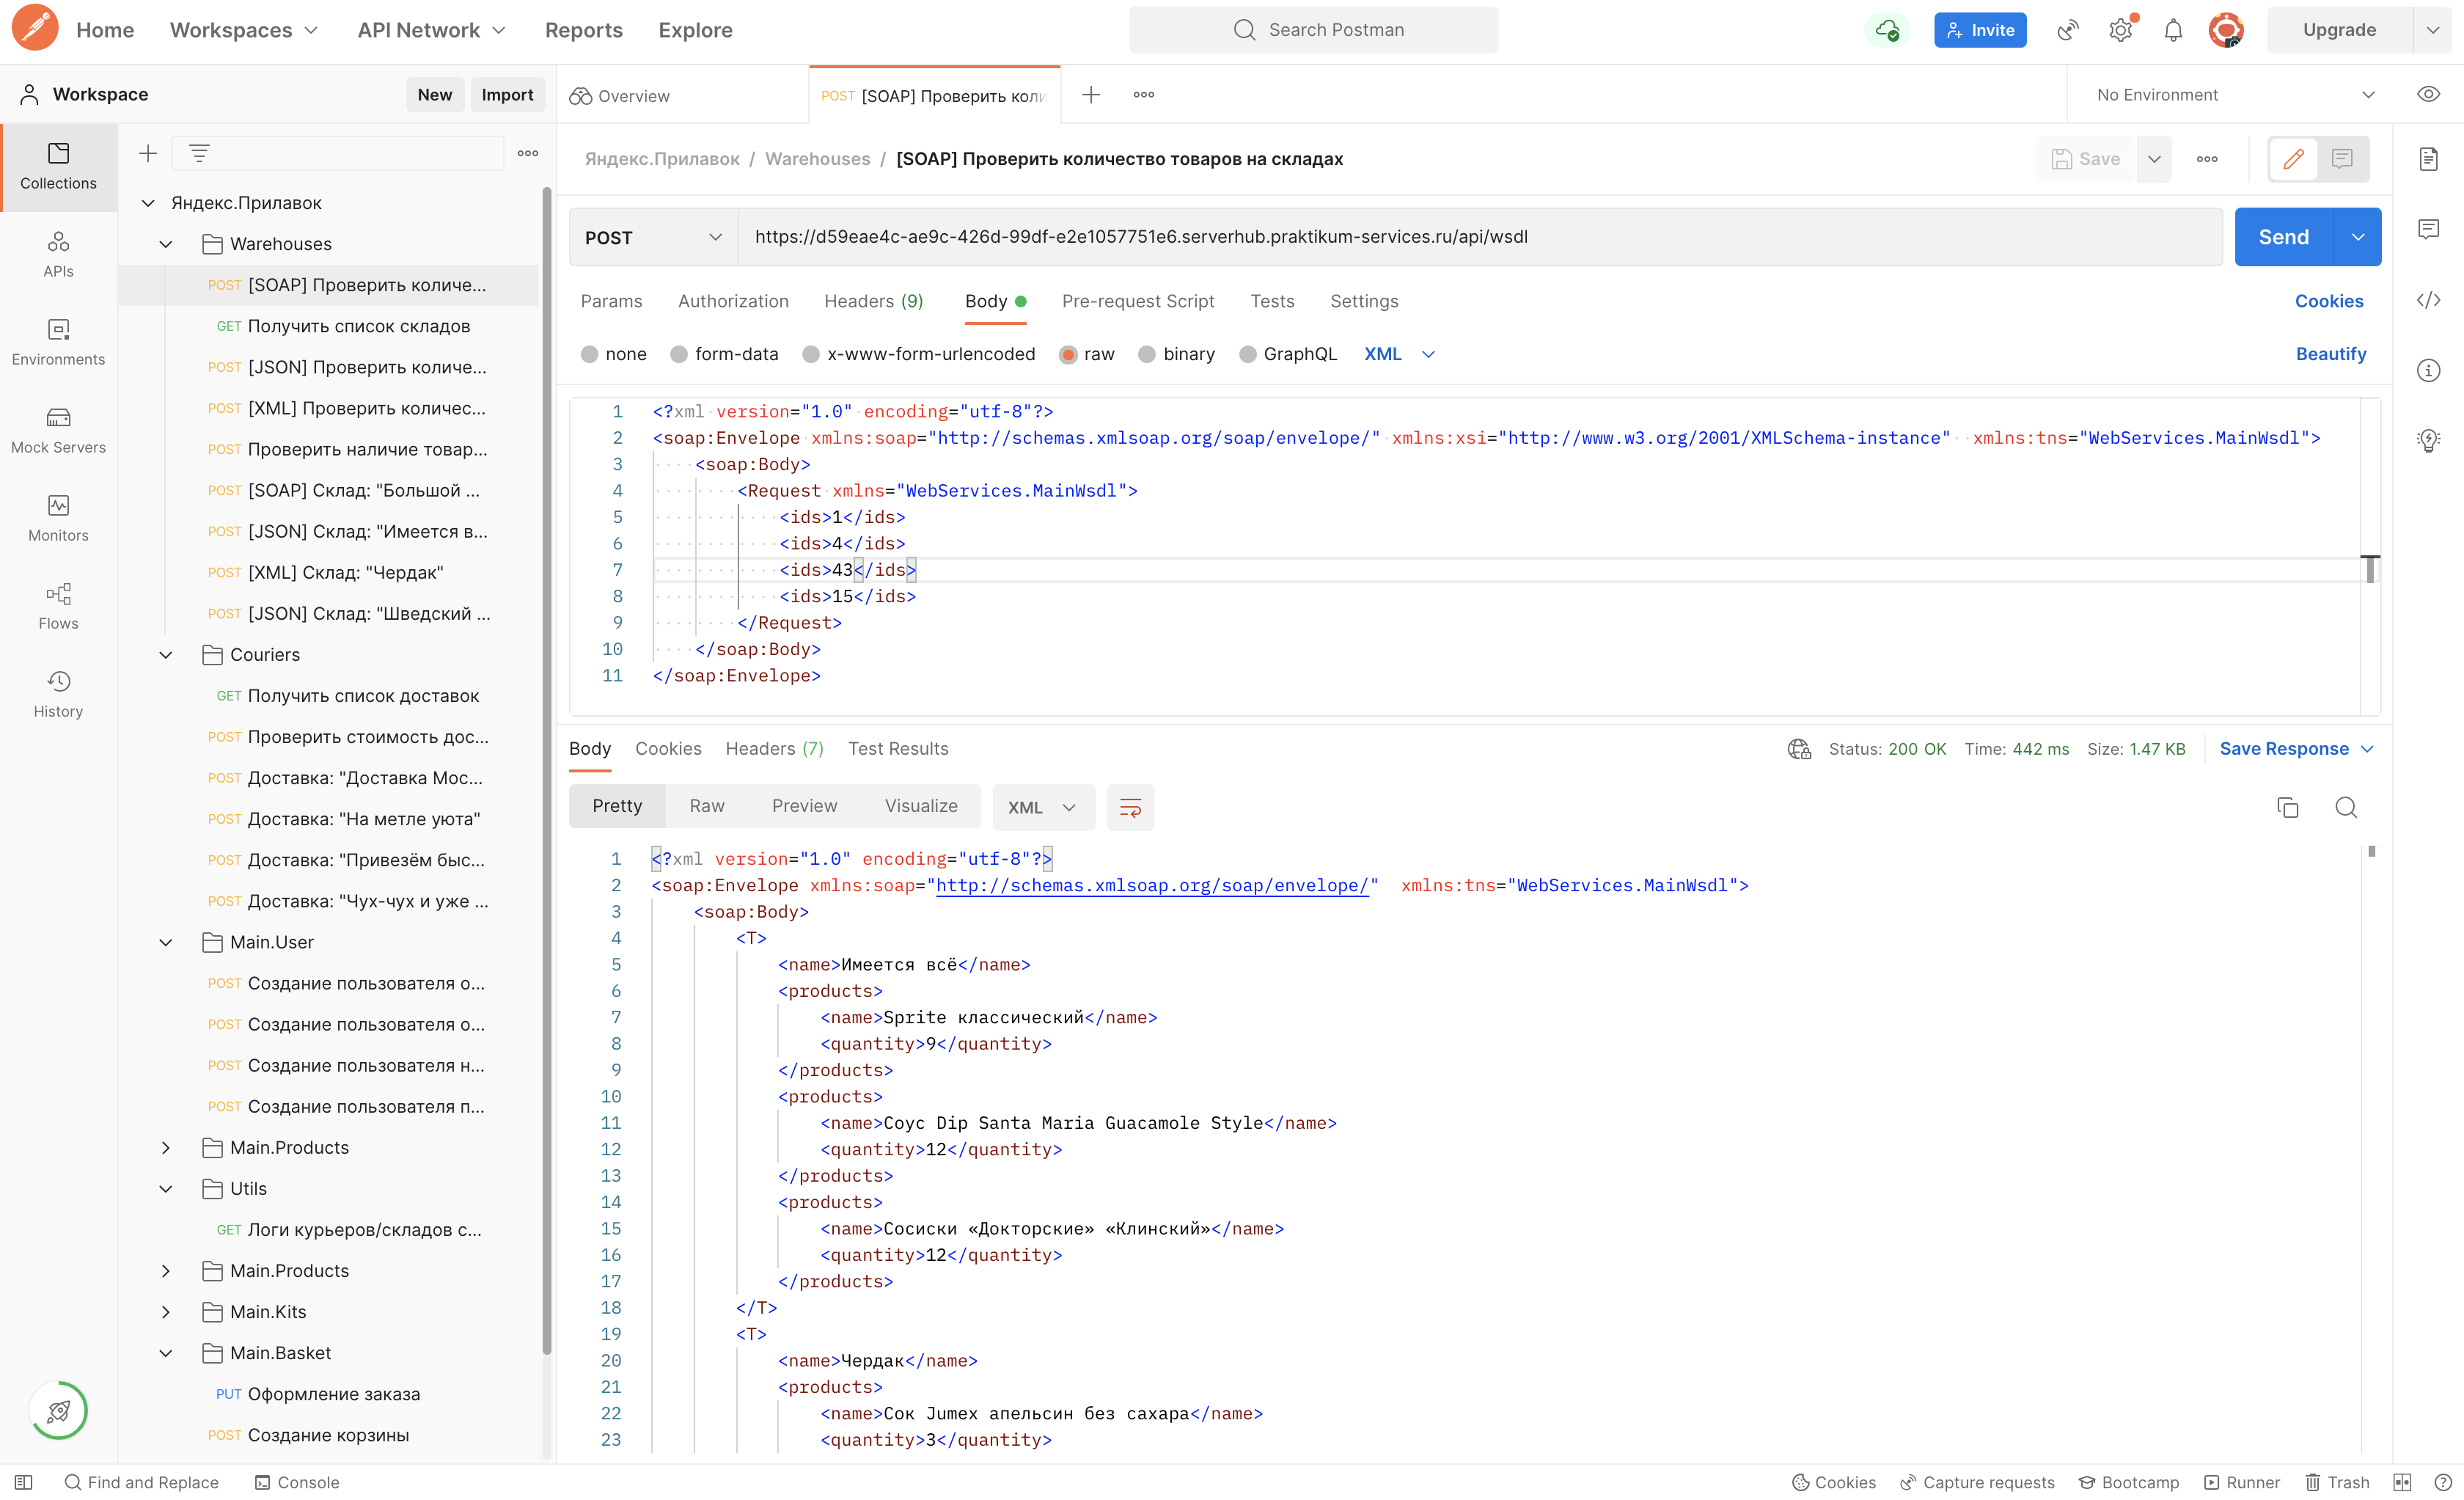Click the launchpad rocket icon
Image resolution: width=2464 pixels, height=1500 pixels.
[x=59, y=1410]
